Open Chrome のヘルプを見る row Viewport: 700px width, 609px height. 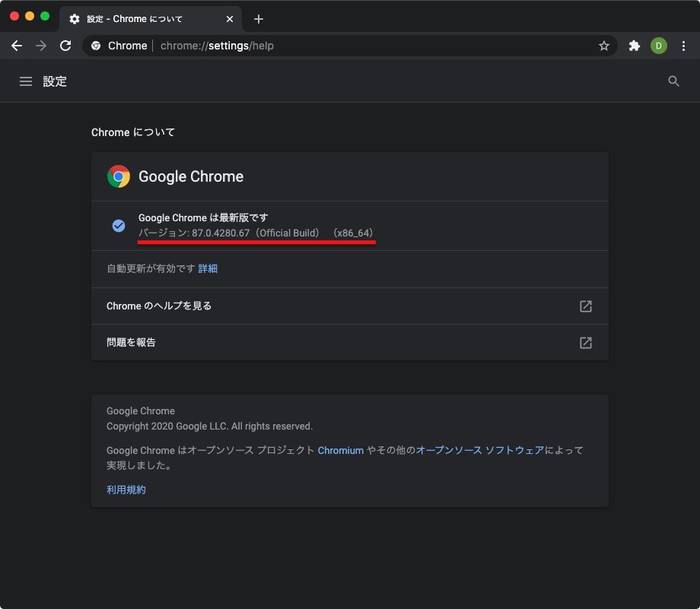click(350, 306)
